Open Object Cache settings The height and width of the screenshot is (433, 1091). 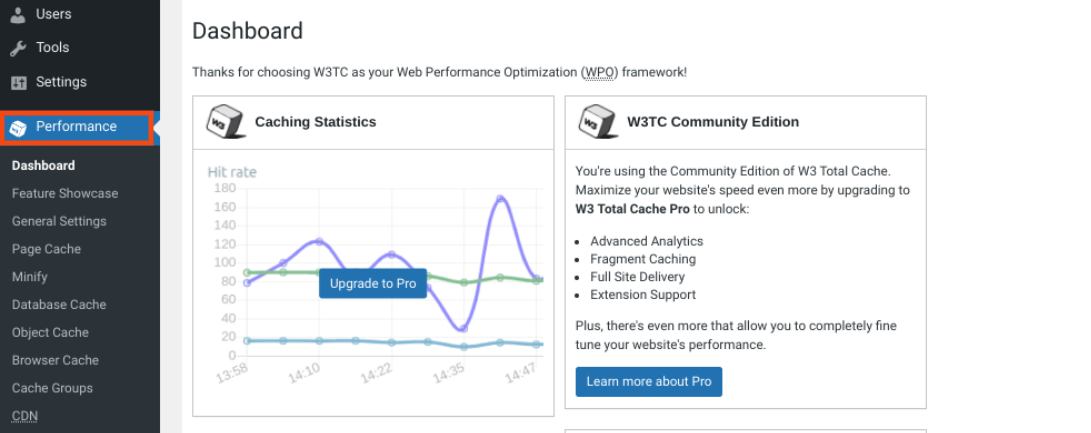[50, 333]
